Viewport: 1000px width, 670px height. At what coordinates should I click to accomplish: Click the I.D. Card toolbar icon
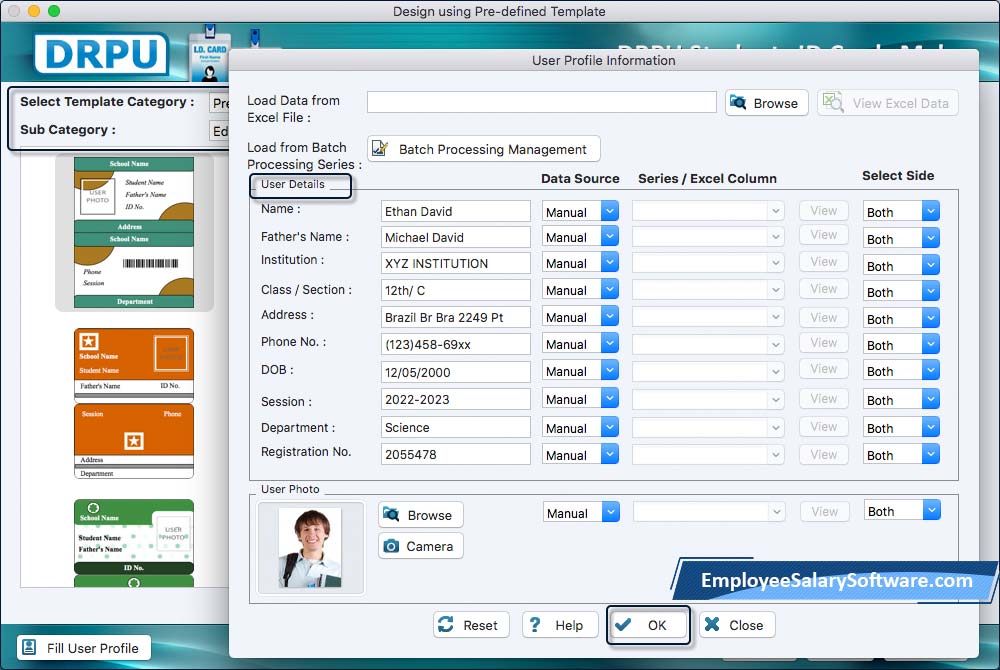click(x=209, y=57)
